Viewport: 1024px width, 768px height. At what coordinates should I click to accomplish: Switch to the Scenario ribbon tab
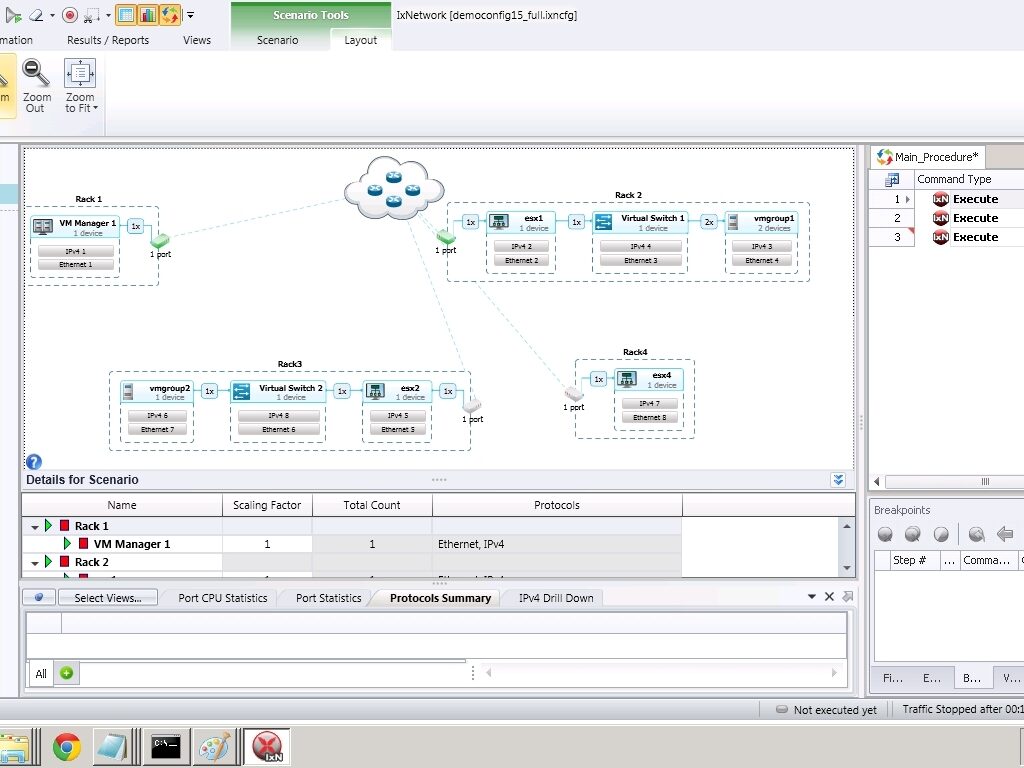tap(277, 40)
